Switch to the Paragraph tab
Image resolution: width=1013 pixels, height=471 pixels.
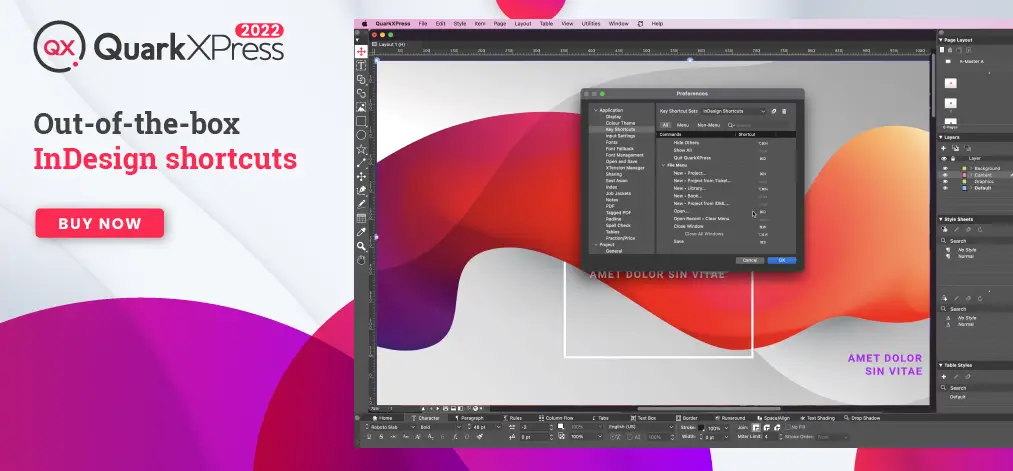coord(470,418)
